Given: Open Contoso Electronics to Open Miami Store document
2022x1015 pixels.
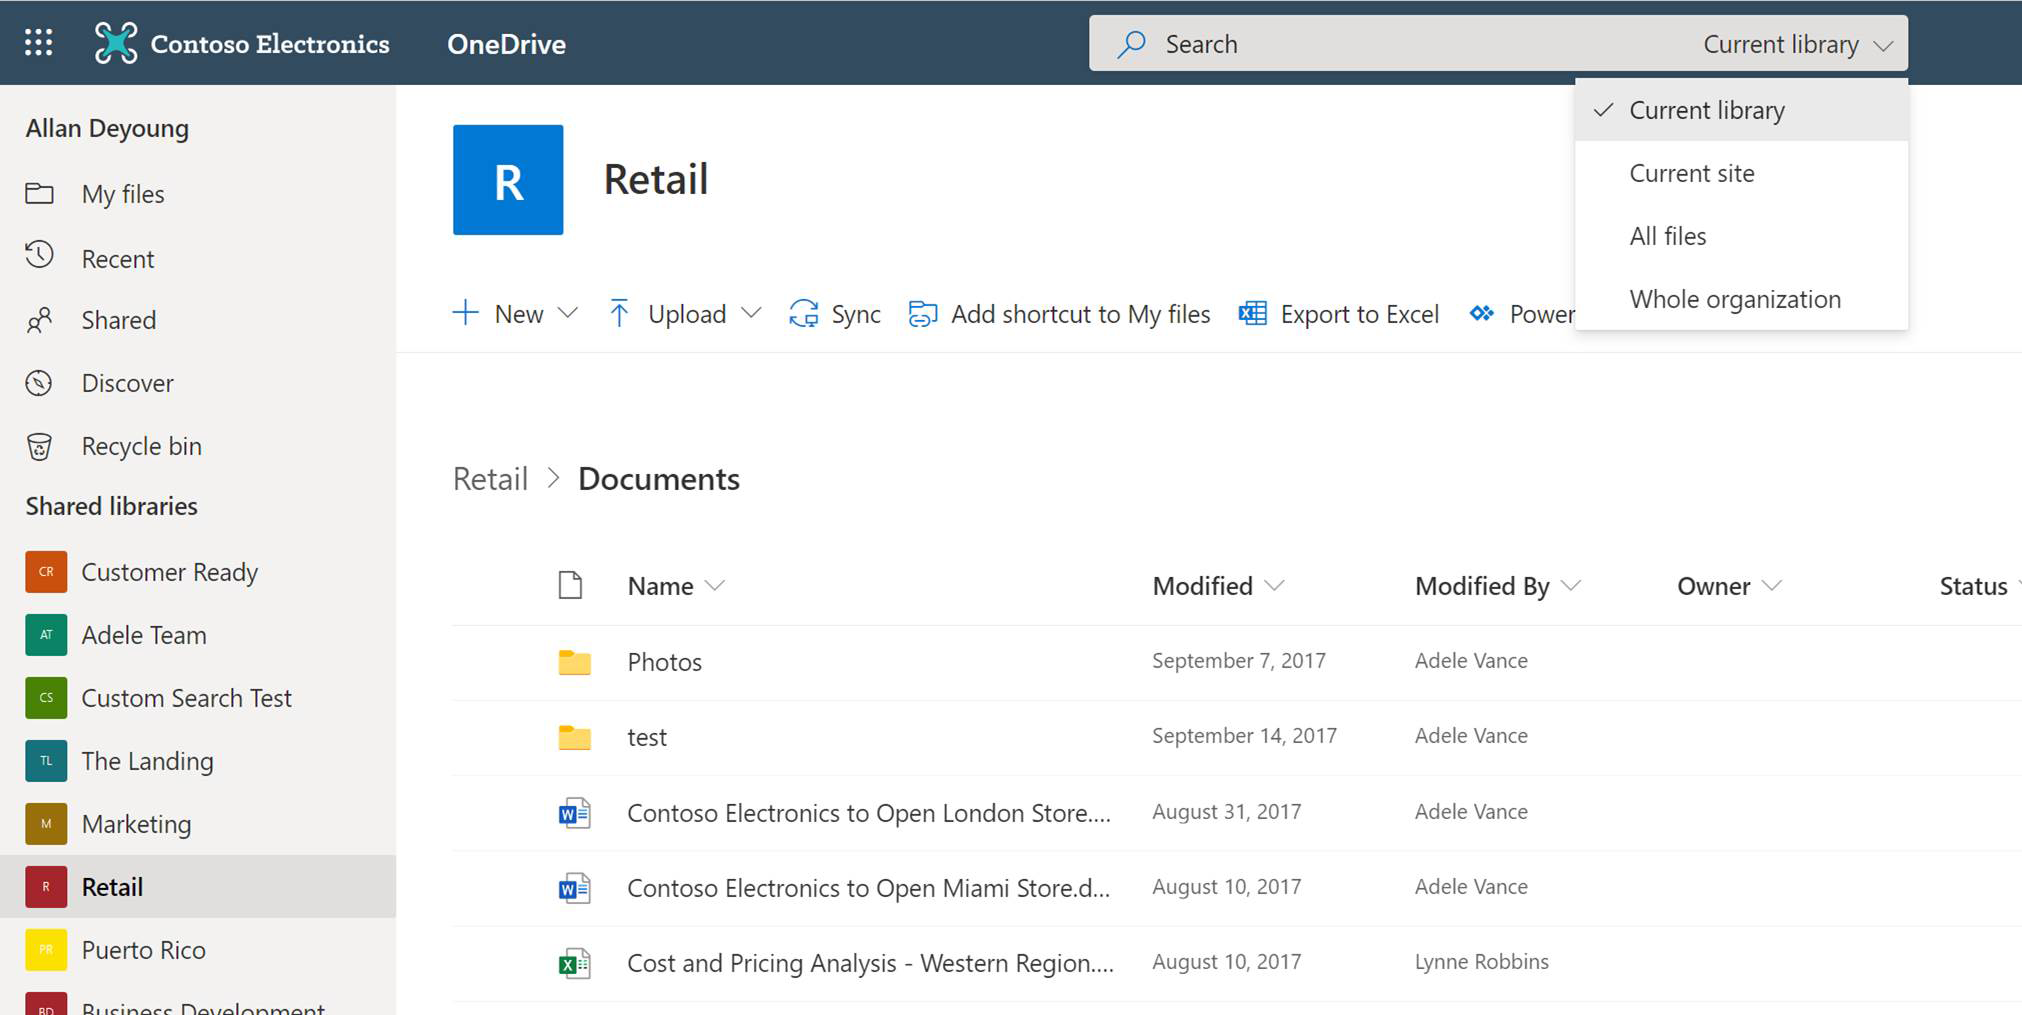Looking at the screenshot, I should click(868, 888).
